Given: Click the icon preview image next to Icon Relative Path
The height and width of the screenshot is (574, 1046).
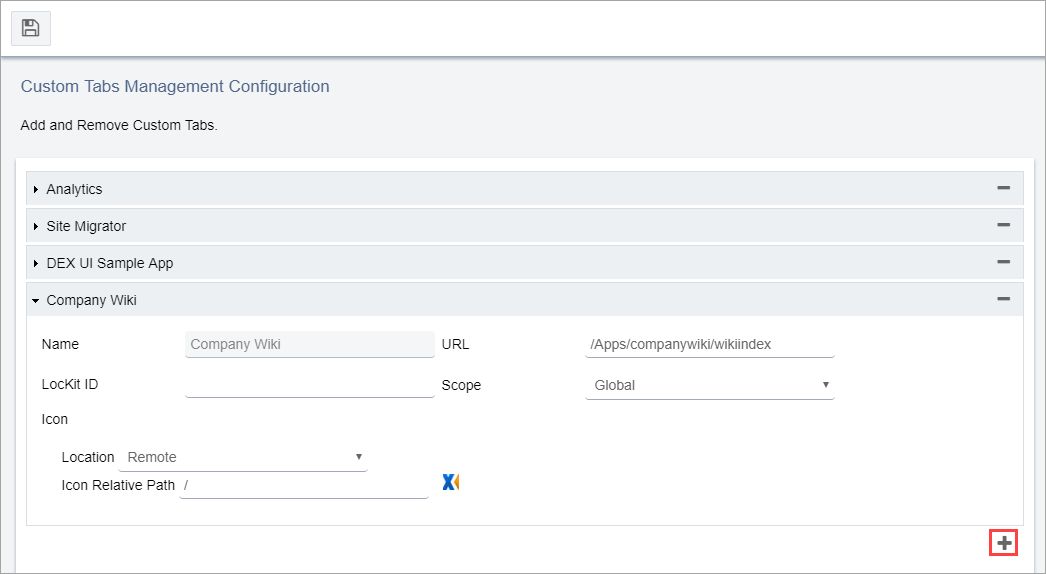Looking at the screenshot, I should pyautogui.click(x=450, y=482).
